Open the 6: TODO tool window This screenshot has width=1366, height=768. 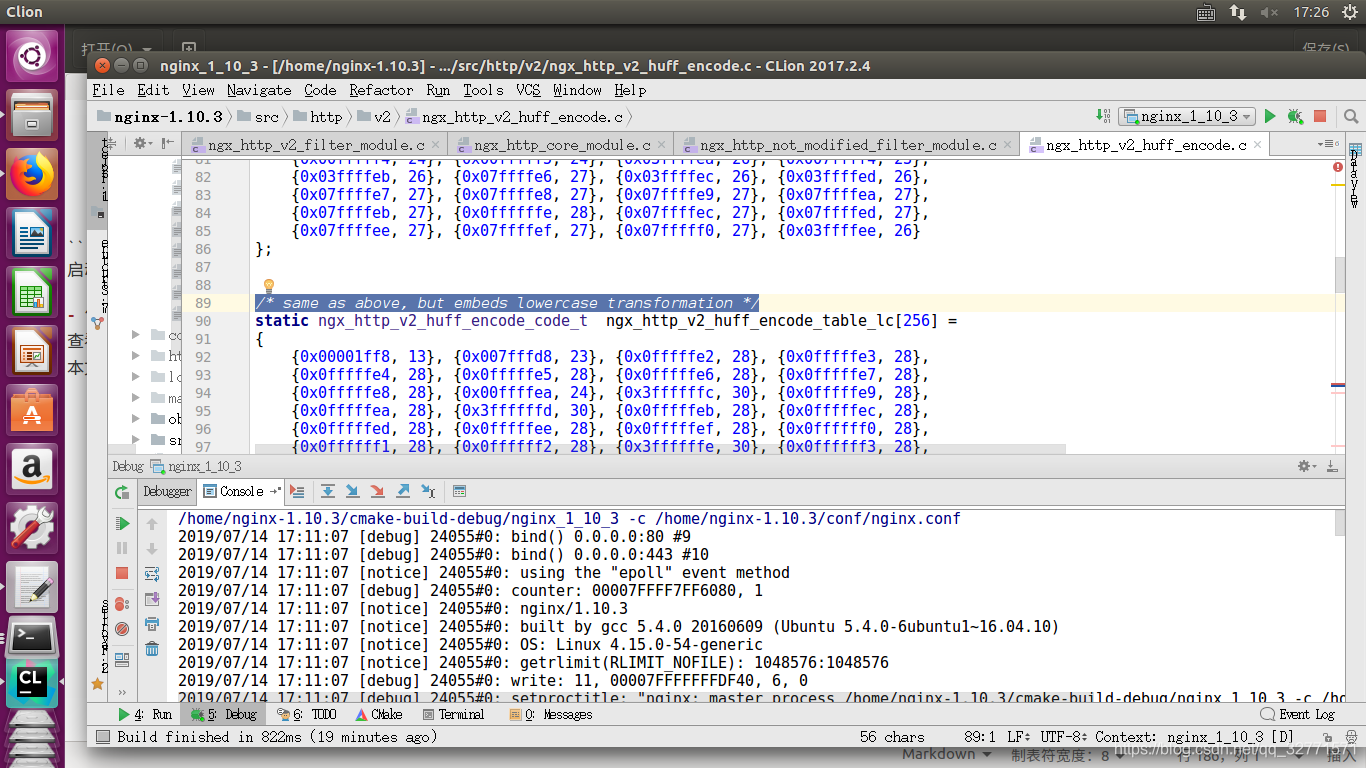coord(307,715)
